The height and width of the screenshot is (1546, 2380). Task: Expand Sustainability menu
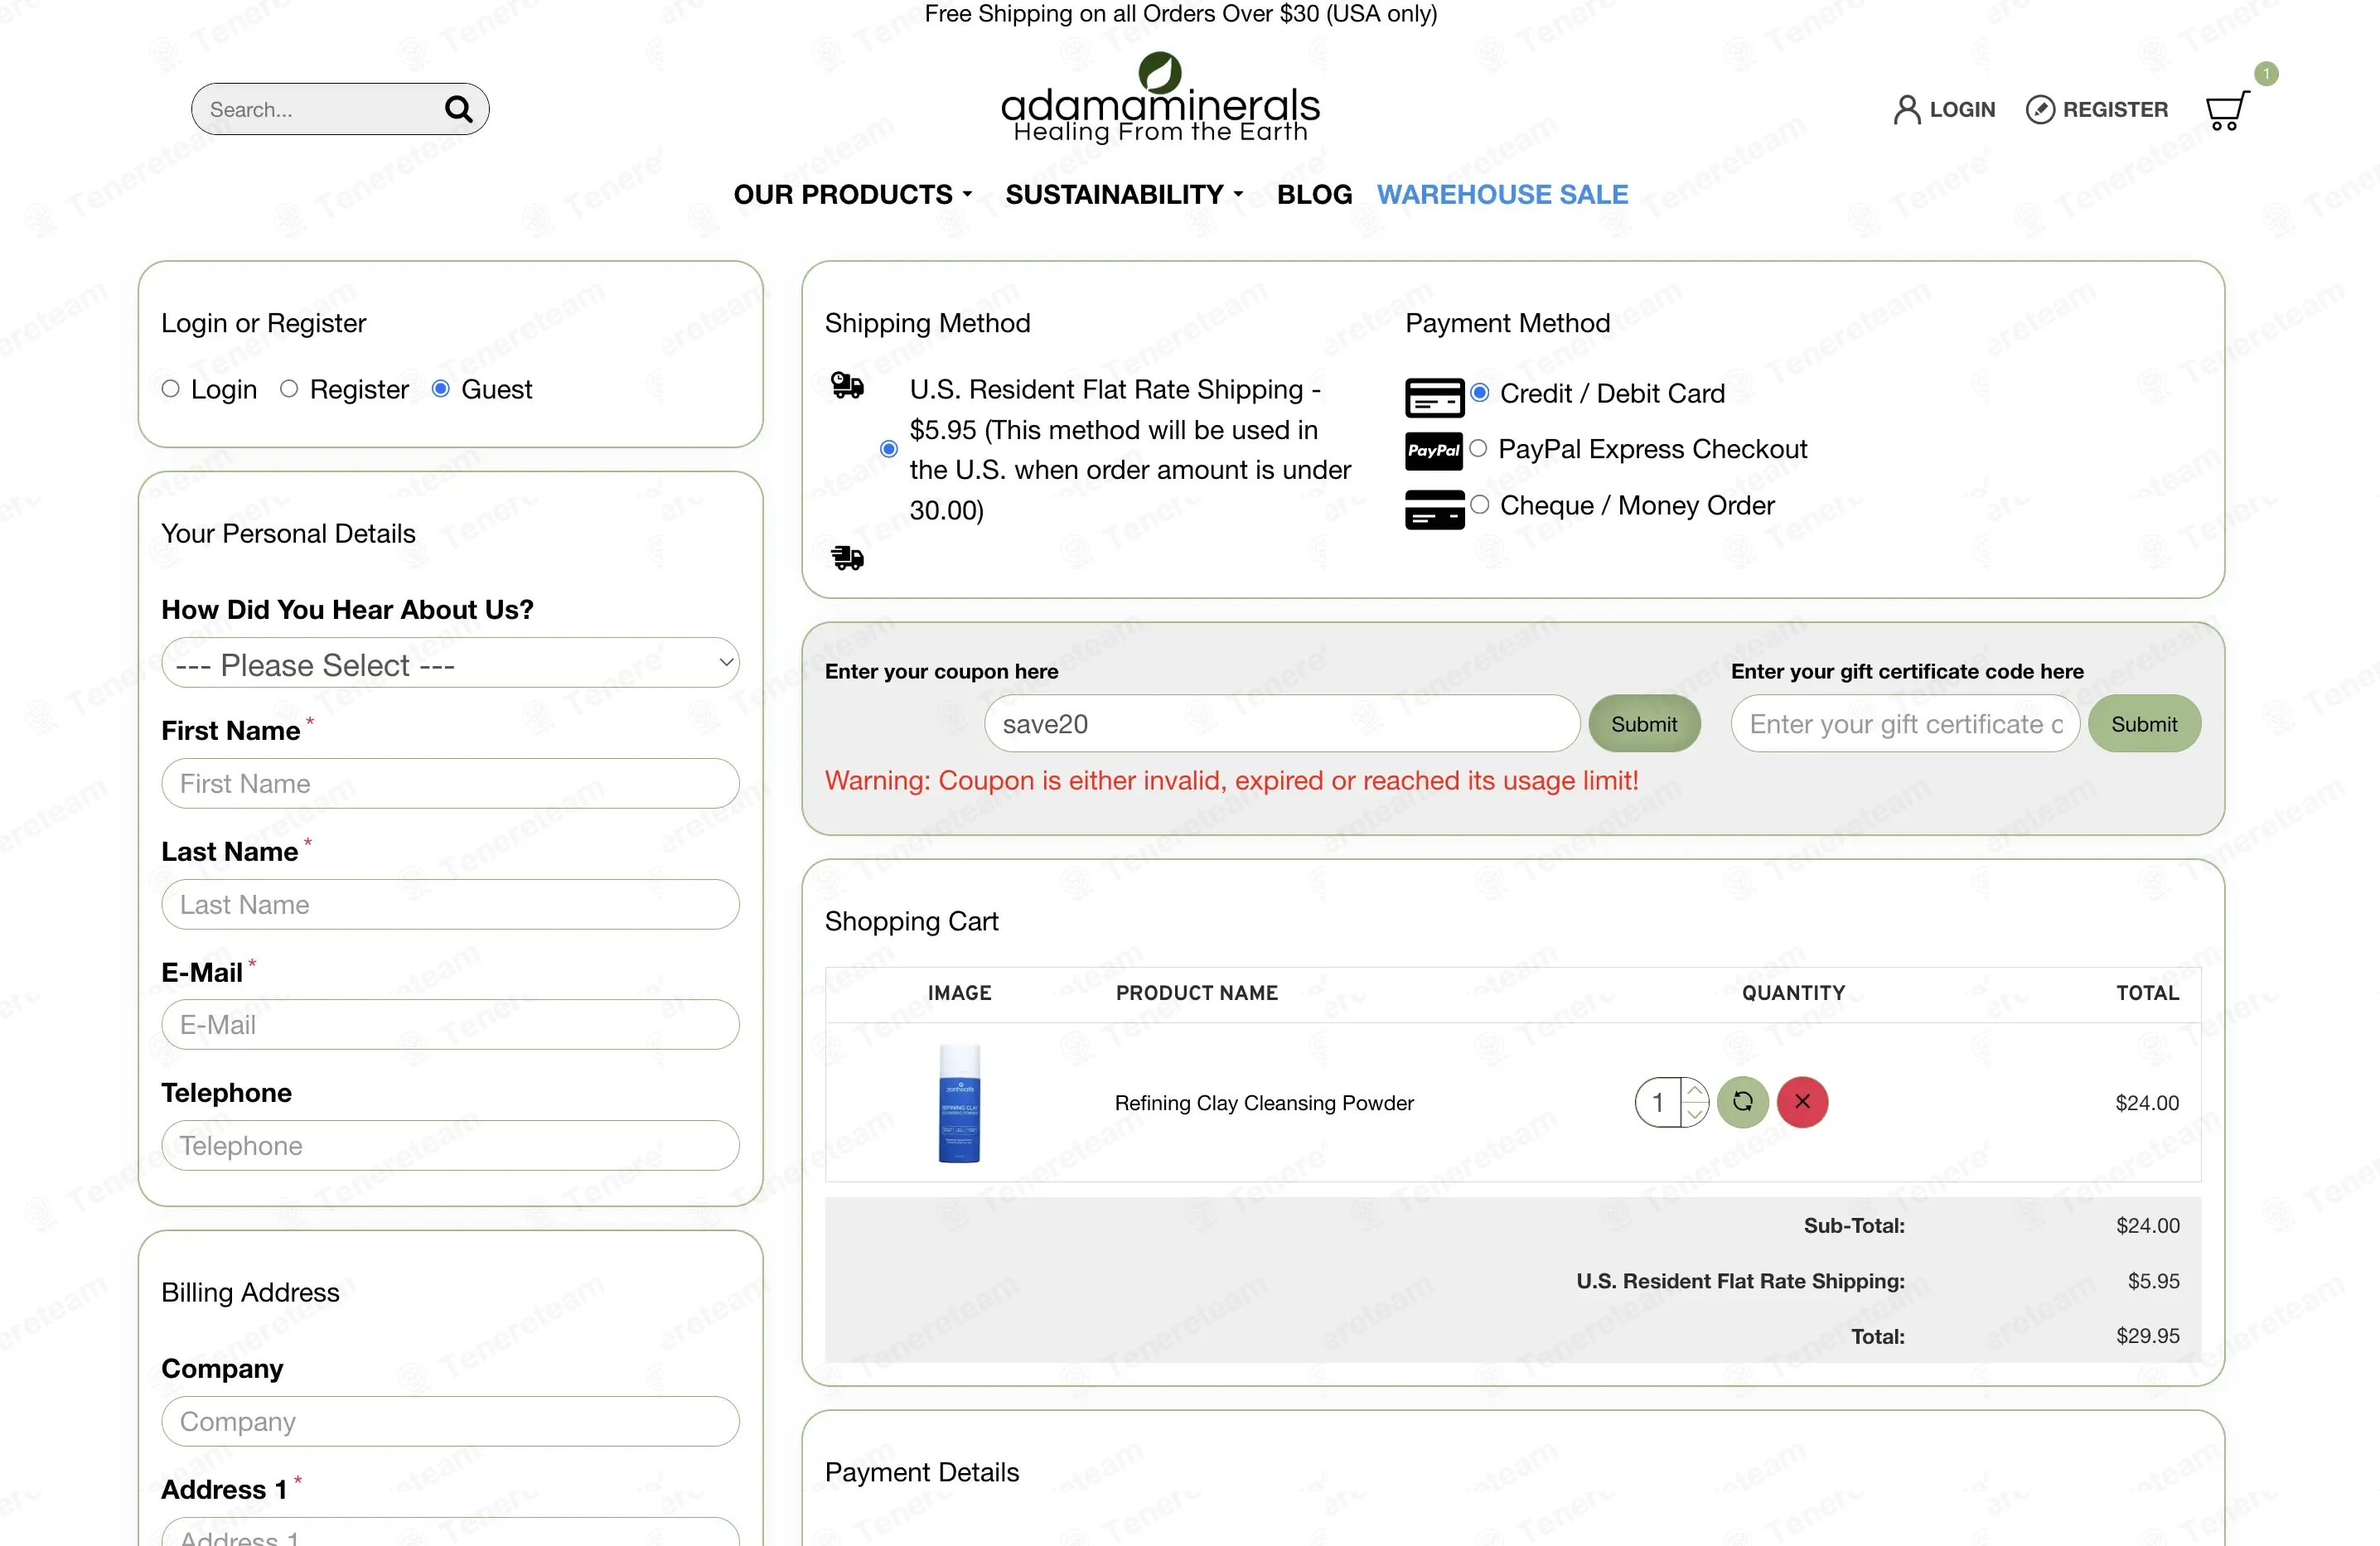1124,194
